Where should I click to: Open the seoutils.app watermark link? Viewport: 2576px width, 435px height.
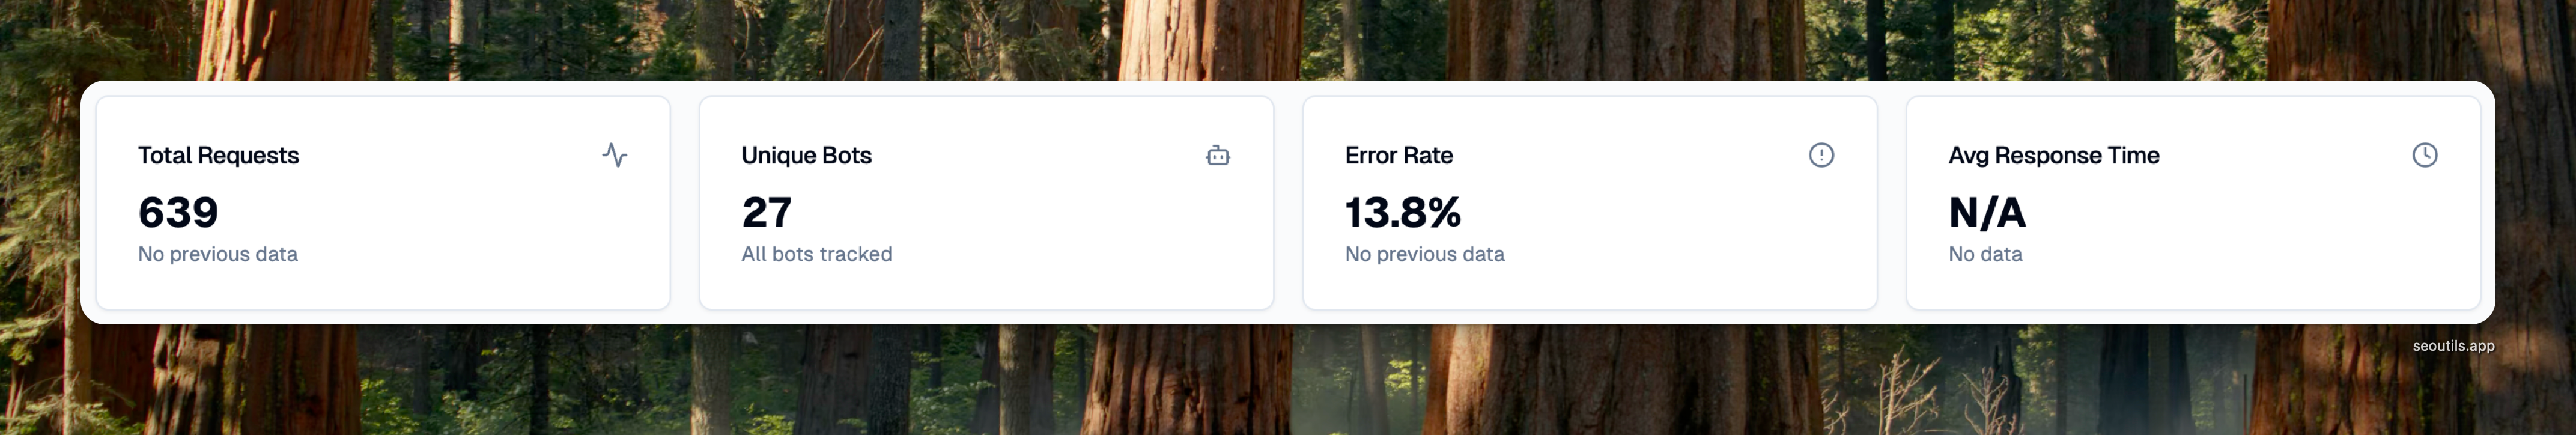pos(2452,346)
